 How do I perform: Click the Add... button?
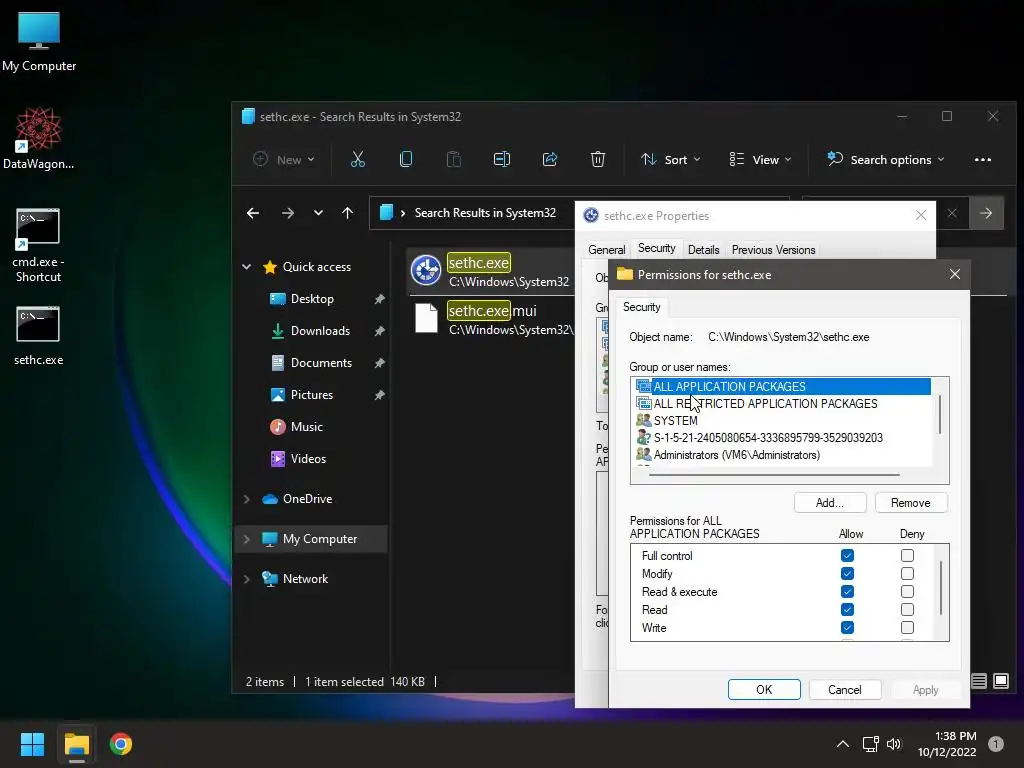(x=830, y=502)
